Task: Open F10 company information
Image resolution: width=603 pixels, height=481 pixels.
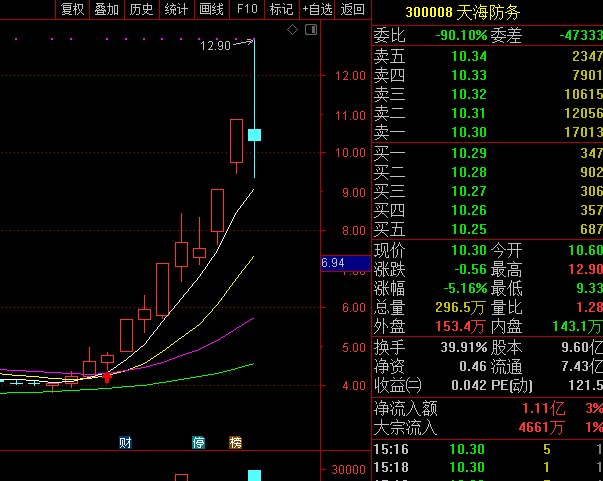Action: [246, 9]
